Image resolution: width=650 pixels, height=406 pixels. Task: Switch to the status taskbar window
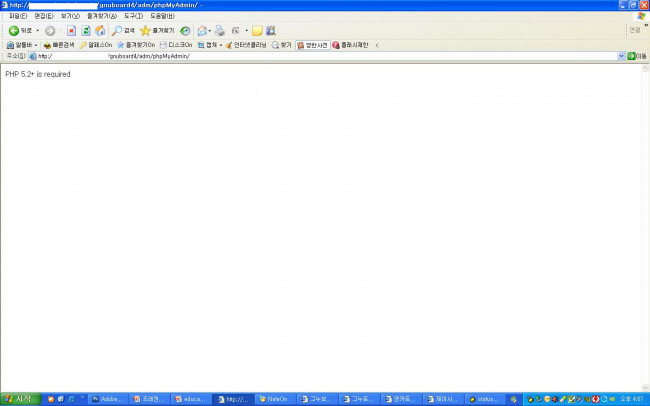[484, 399]
